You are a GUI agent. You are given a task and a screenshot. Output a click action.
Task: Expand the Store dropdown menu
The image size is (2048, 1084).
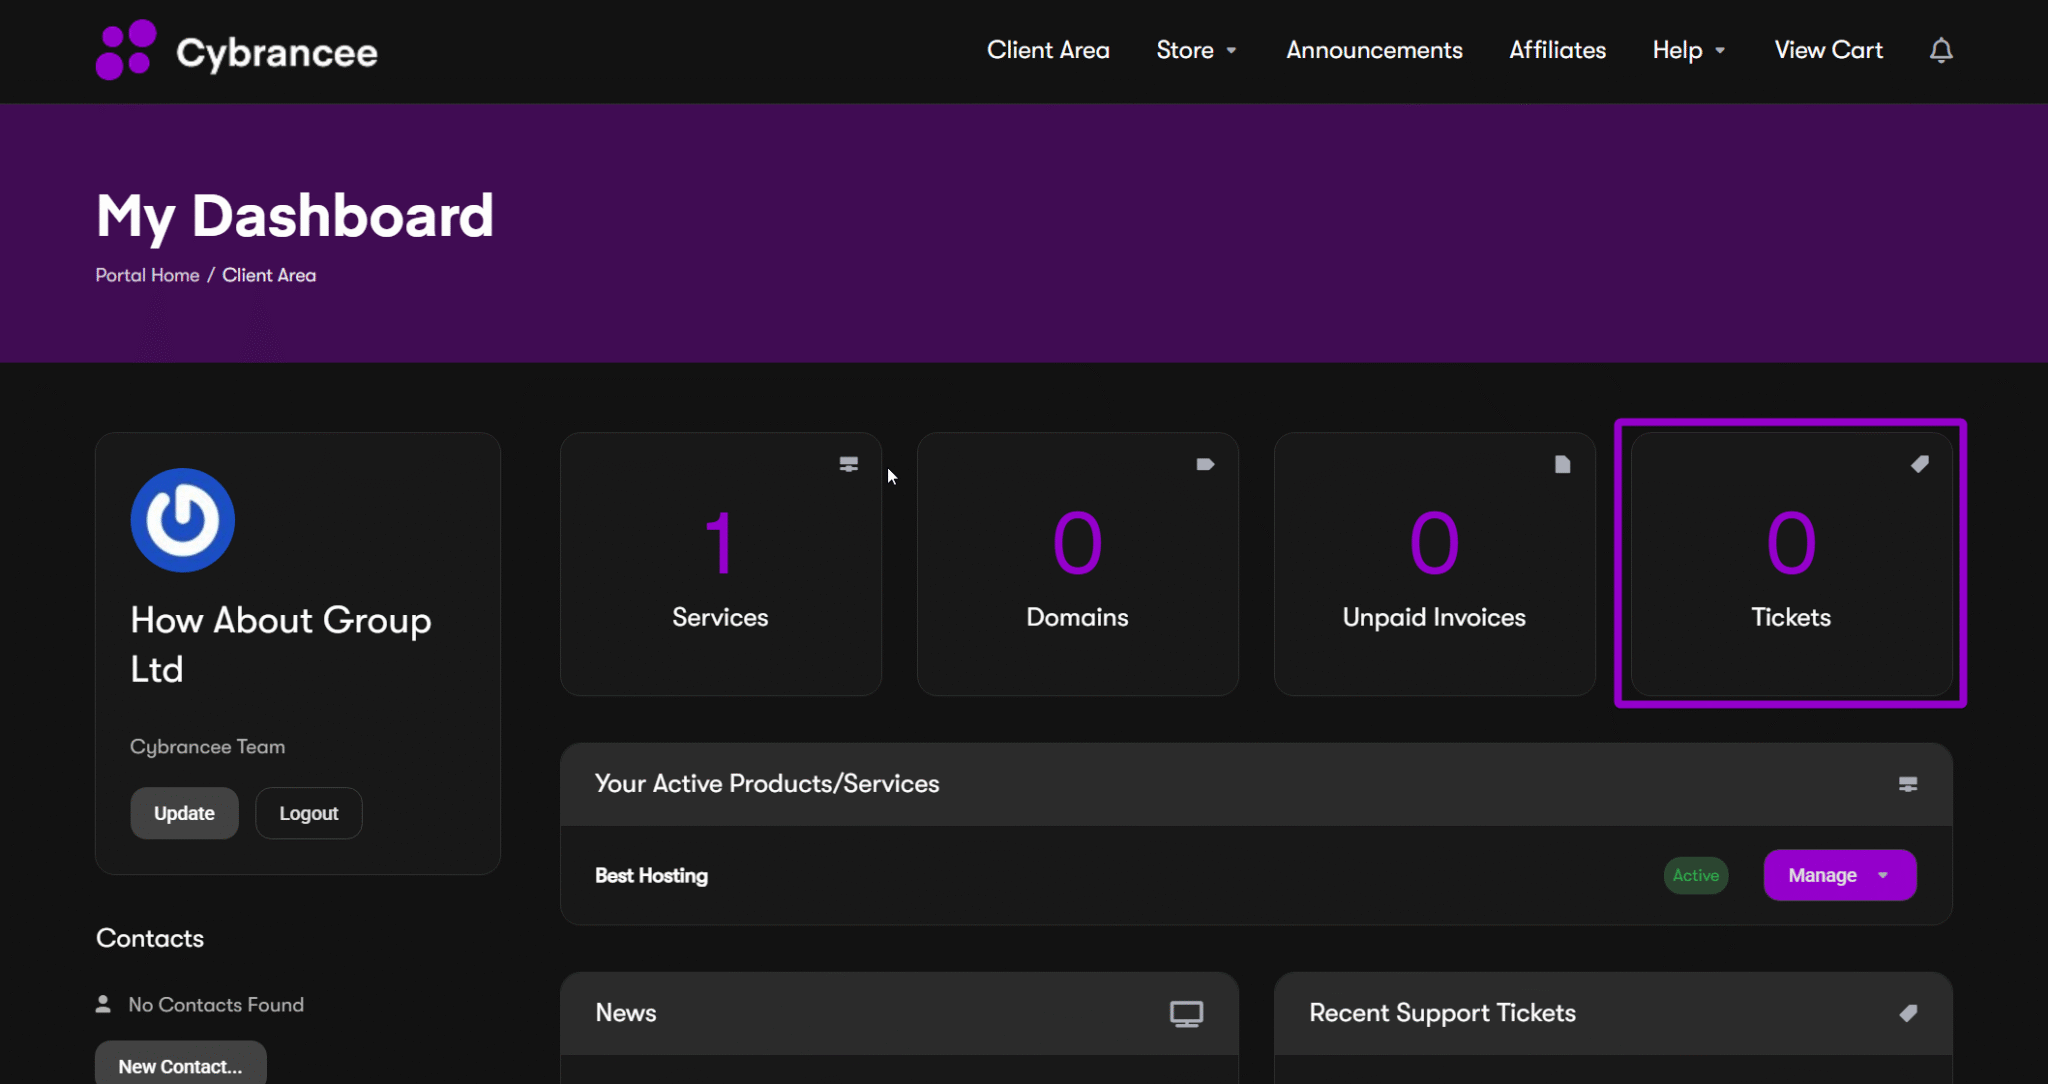pyautogui.click(x=1196, y=50)
